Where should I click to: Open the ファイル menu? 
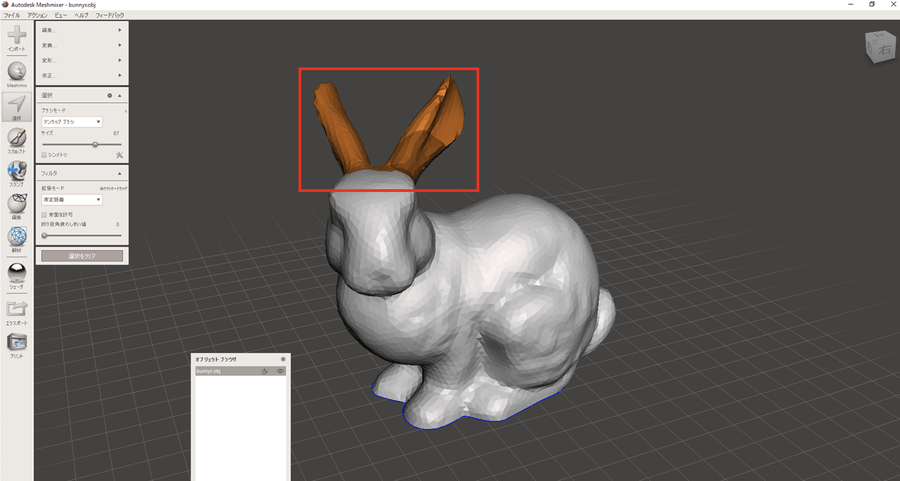click(12, 15)
